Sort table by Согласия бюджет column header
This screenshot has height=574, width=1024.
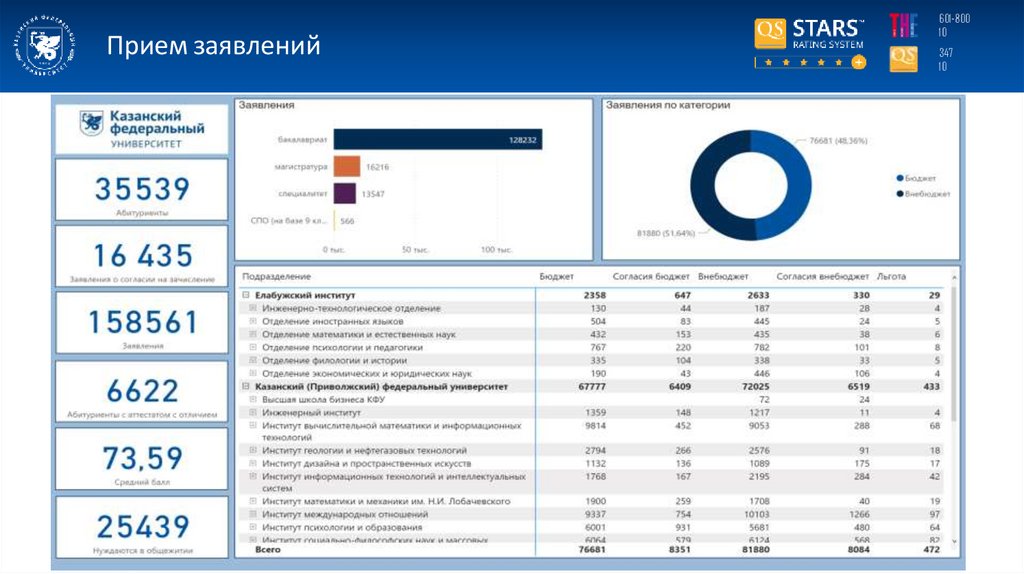tap(650, 276)
